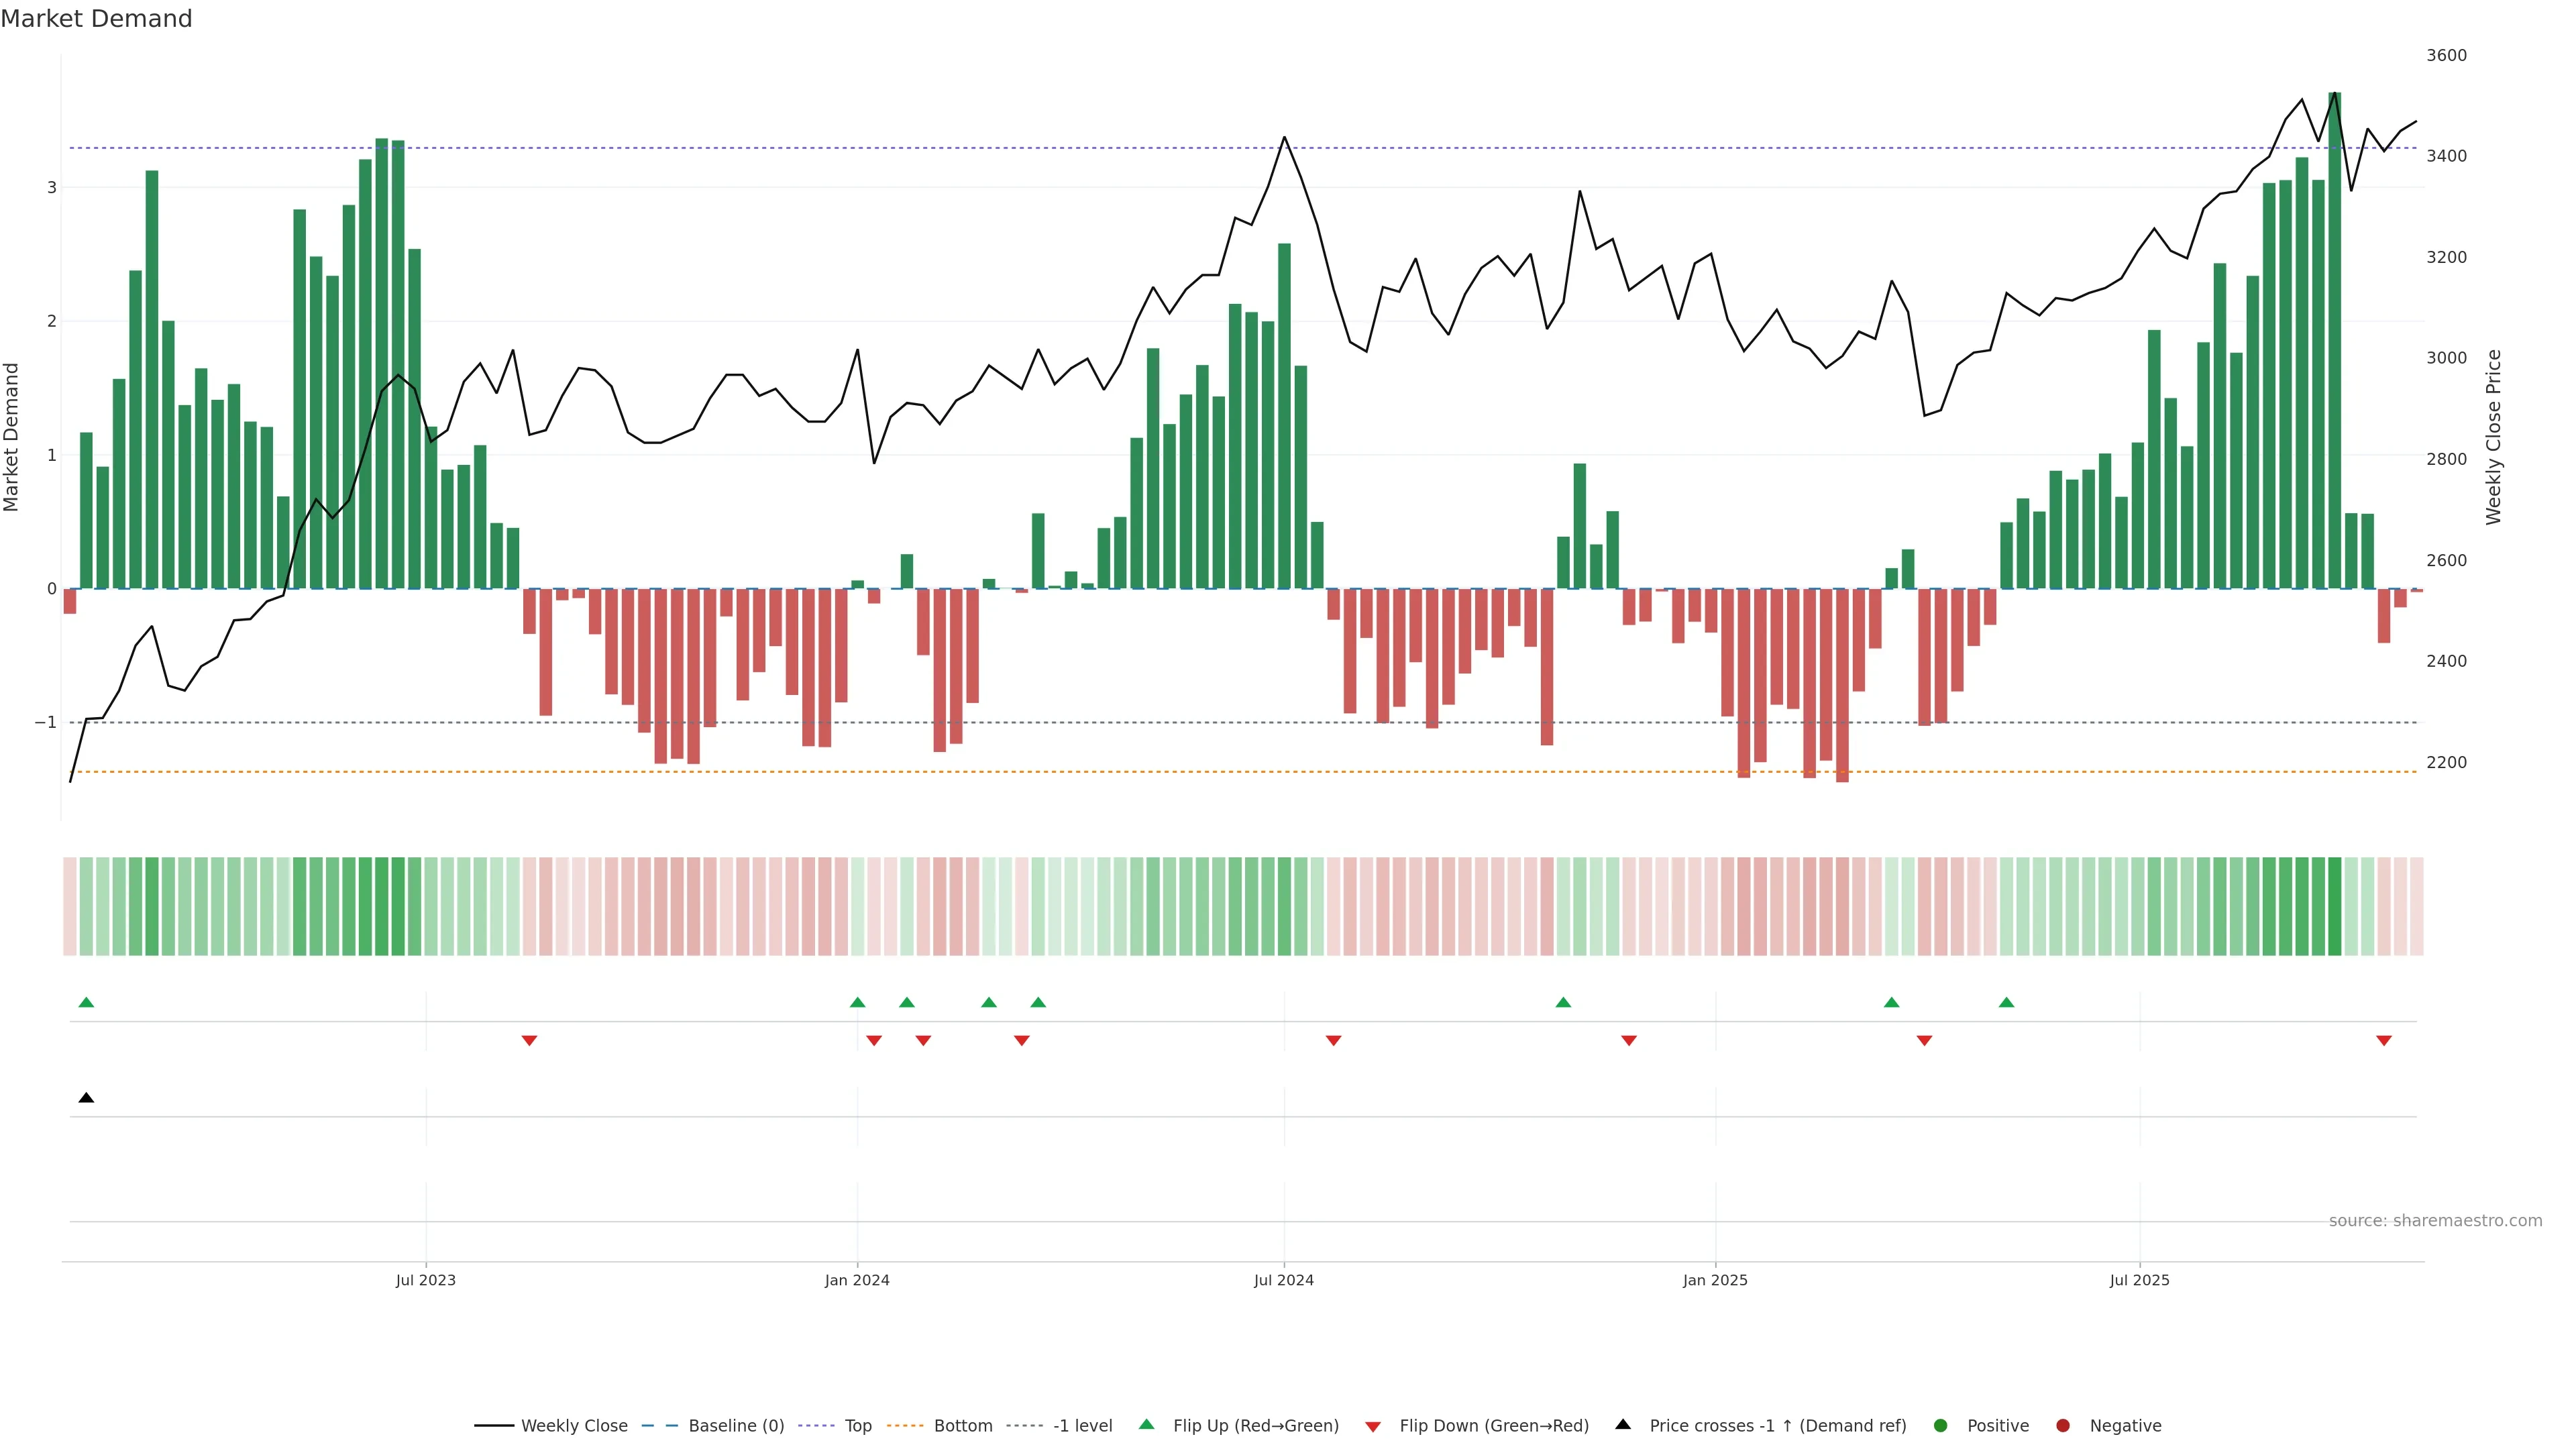The width and height of the screenshot is (2576, 1449).
Task: Click the red Flip Down marker near Jul 2024
Action: click(x=1333, y=1041)
